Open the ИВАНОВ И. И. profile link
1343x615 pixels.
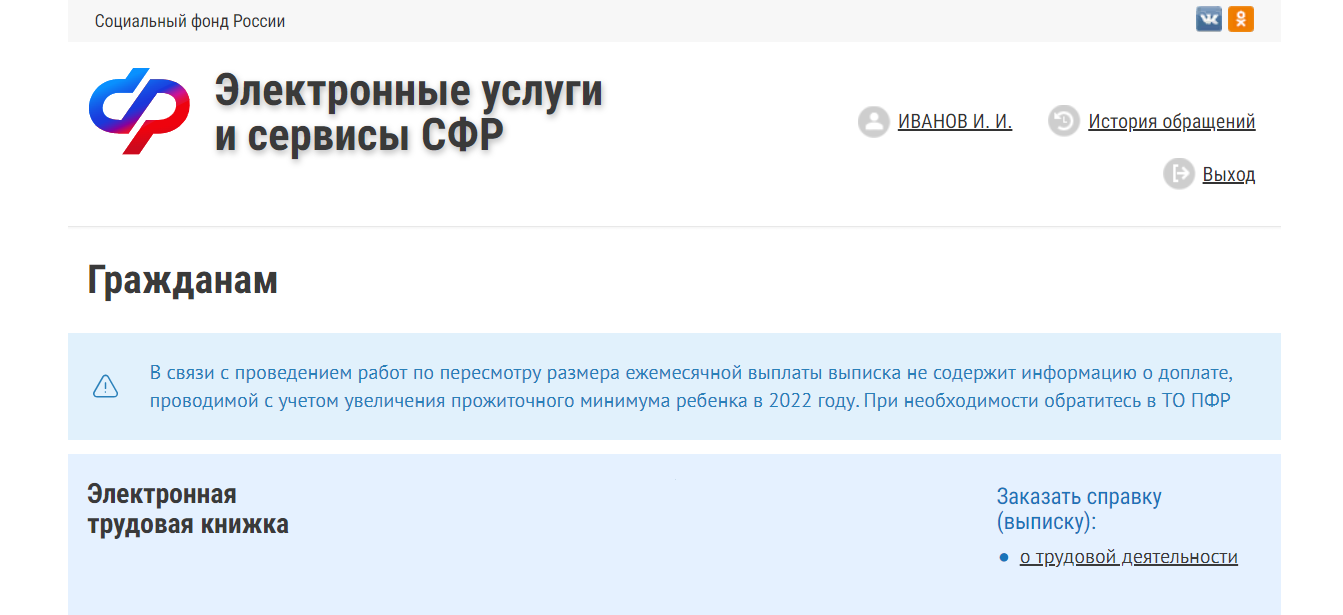coord(954,122)
